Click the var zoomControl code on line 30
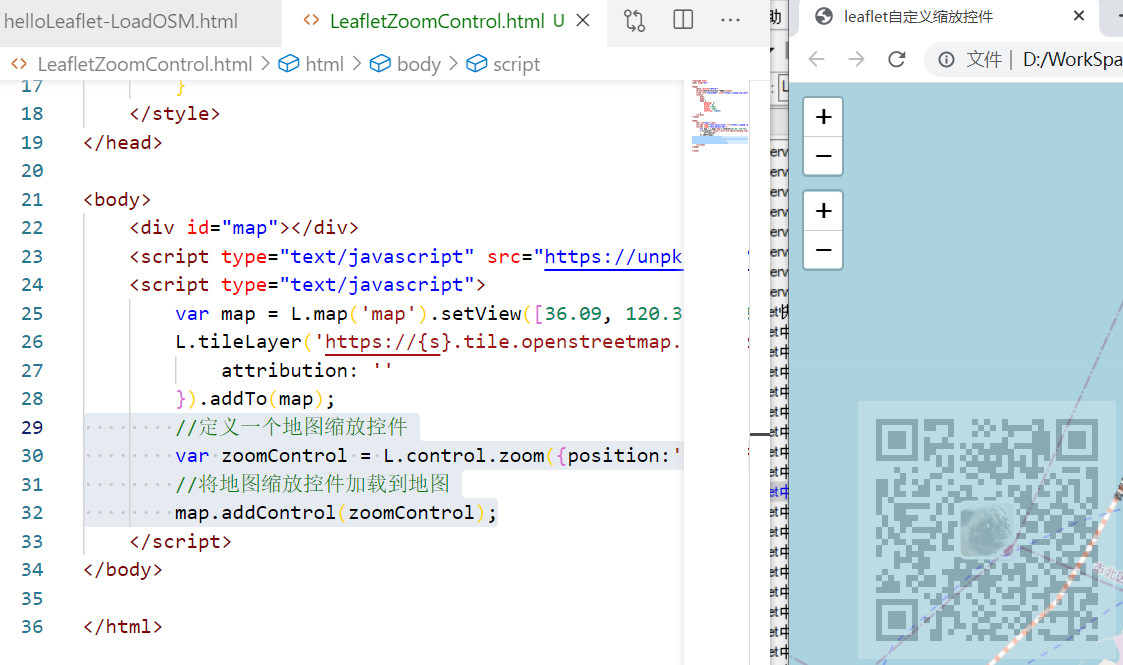This screenshot has width=1123, height=665. [428, 455]
